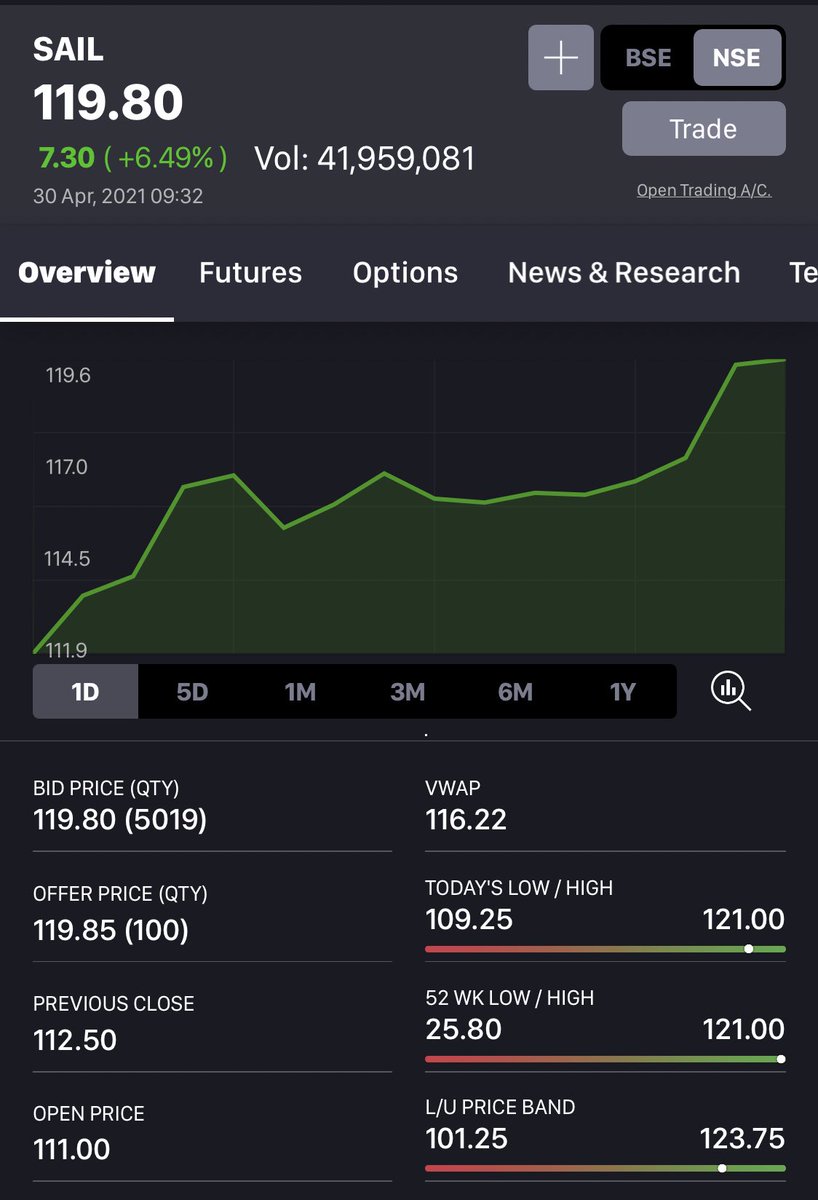Tap the change value 7.30 (+6.49%)
This screenshot has width=818, height=1200.
coord(133,158)
